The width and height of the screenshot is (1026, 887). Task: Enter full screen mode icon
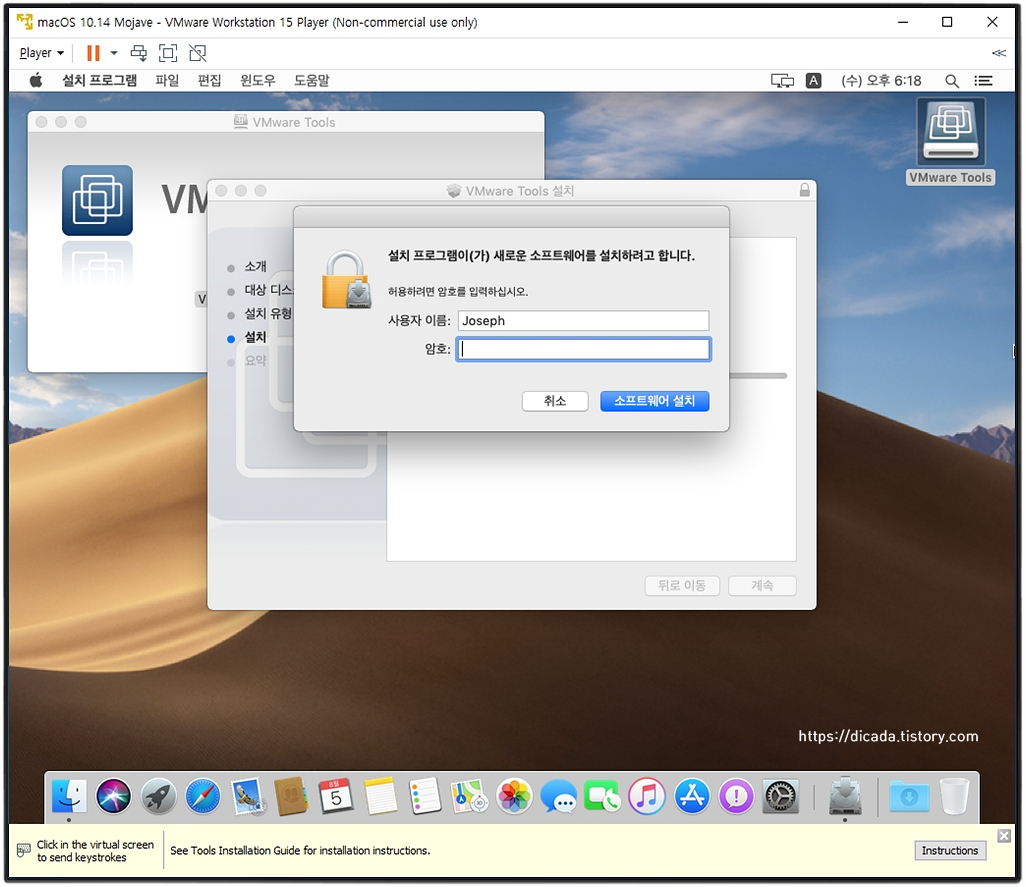coord(168,53)
